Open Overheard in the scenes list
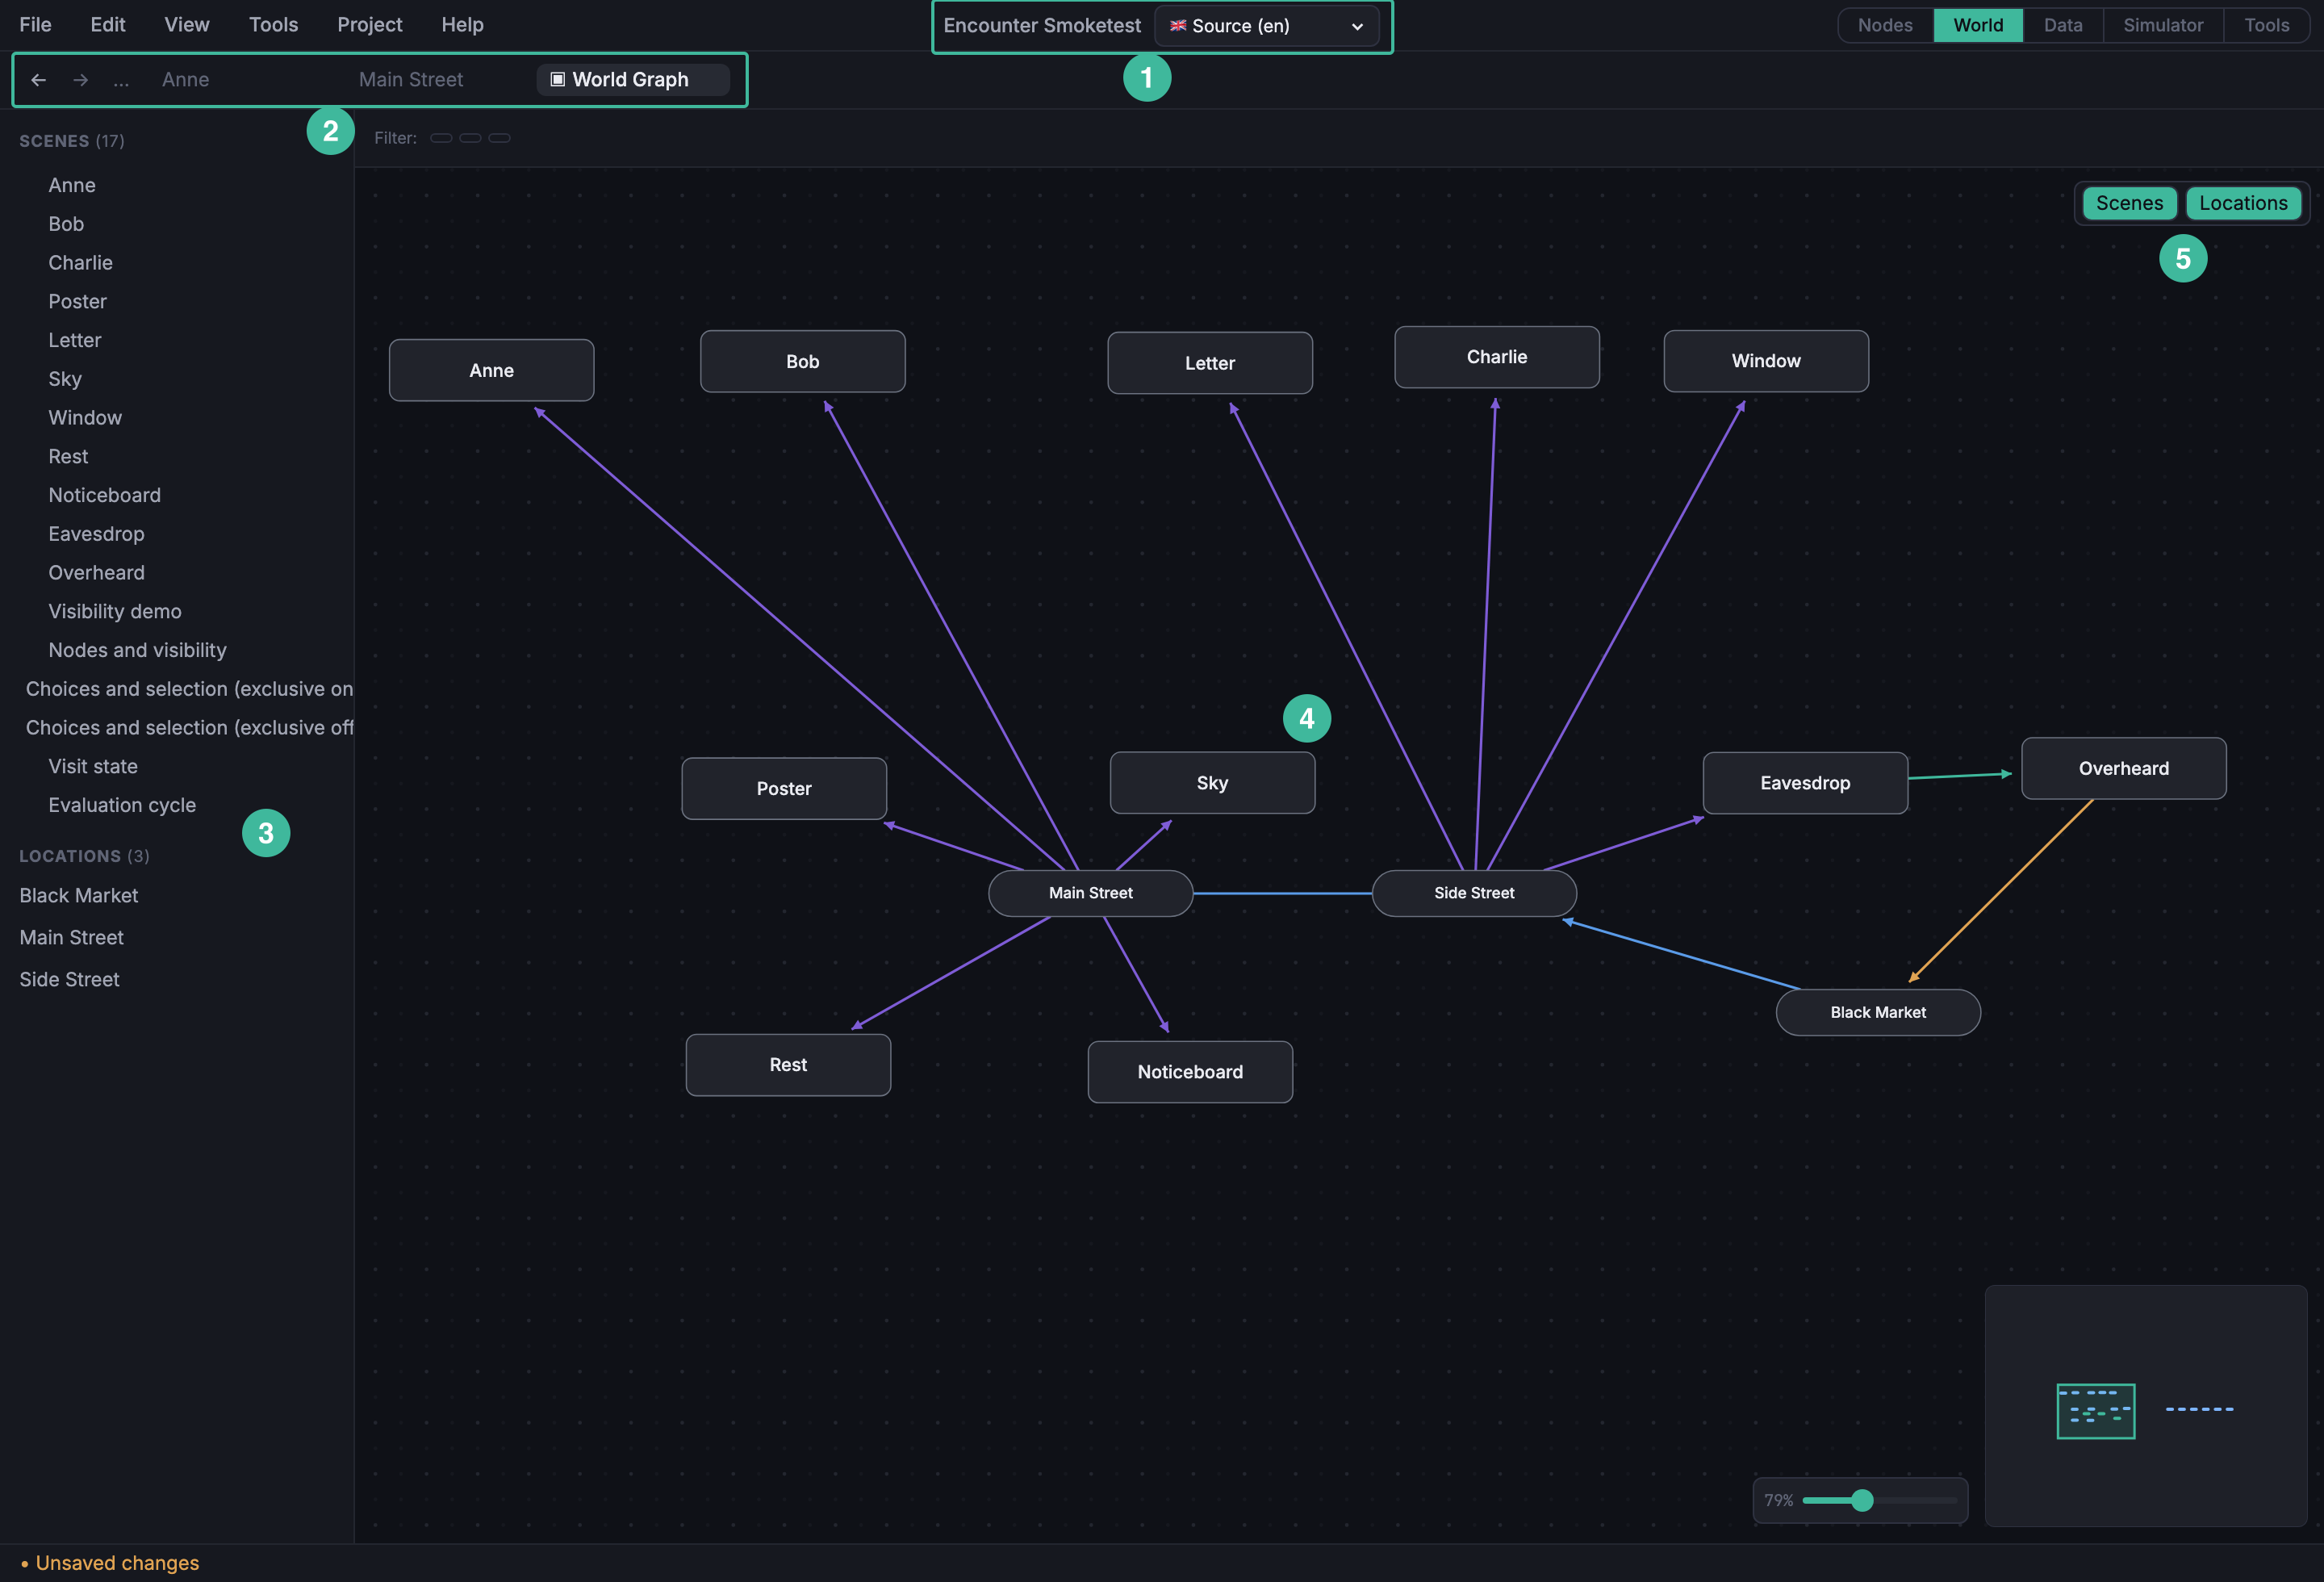This screenshot has height=1582, width=2324. [96, 573]
